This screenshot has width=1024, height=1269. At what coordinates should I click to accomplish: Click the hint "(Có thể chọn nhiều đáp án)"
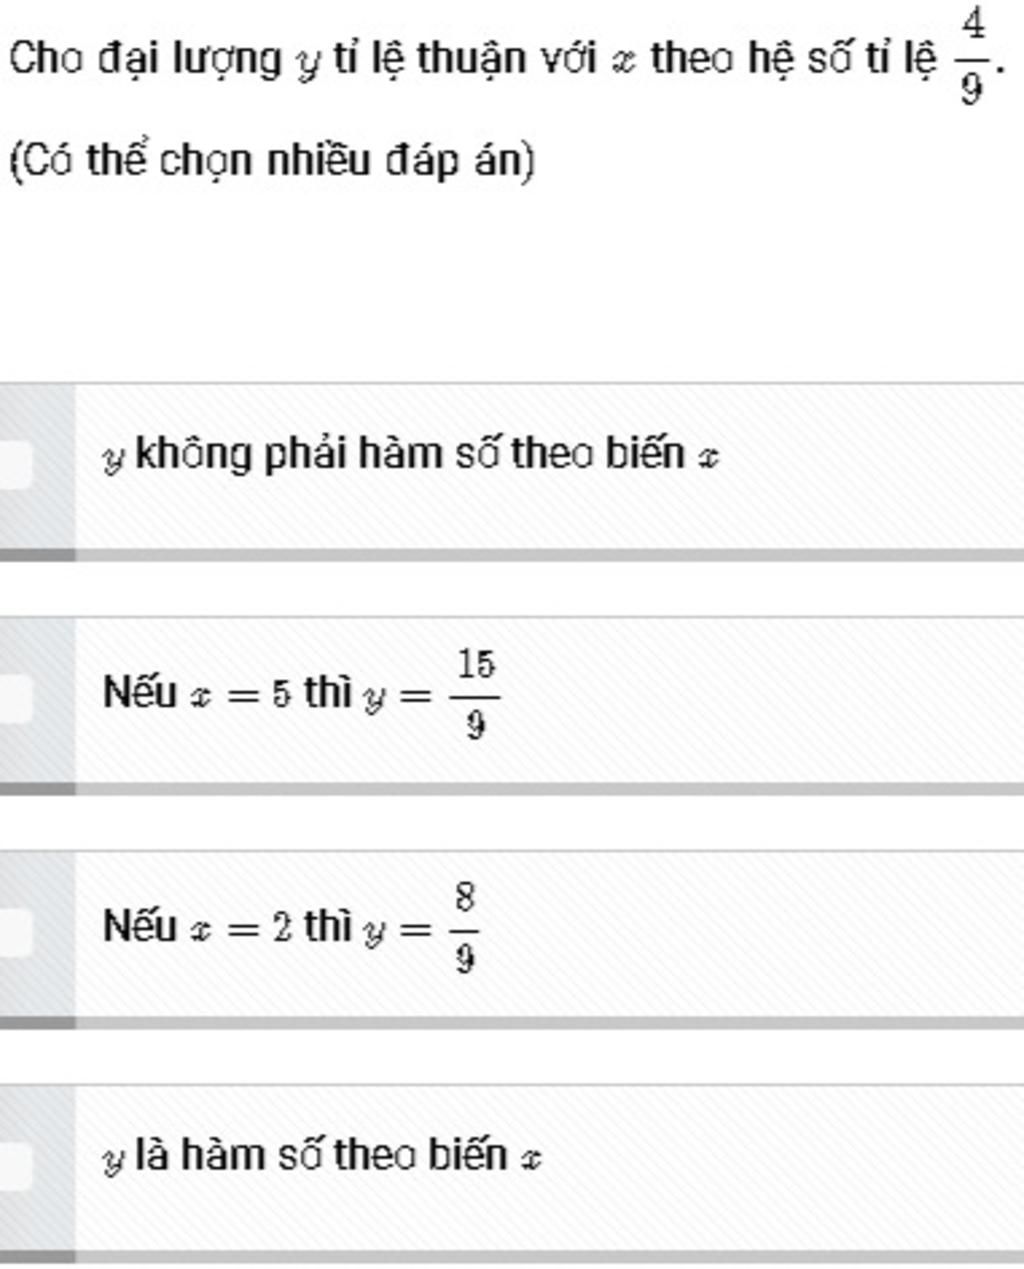(272, 160)
